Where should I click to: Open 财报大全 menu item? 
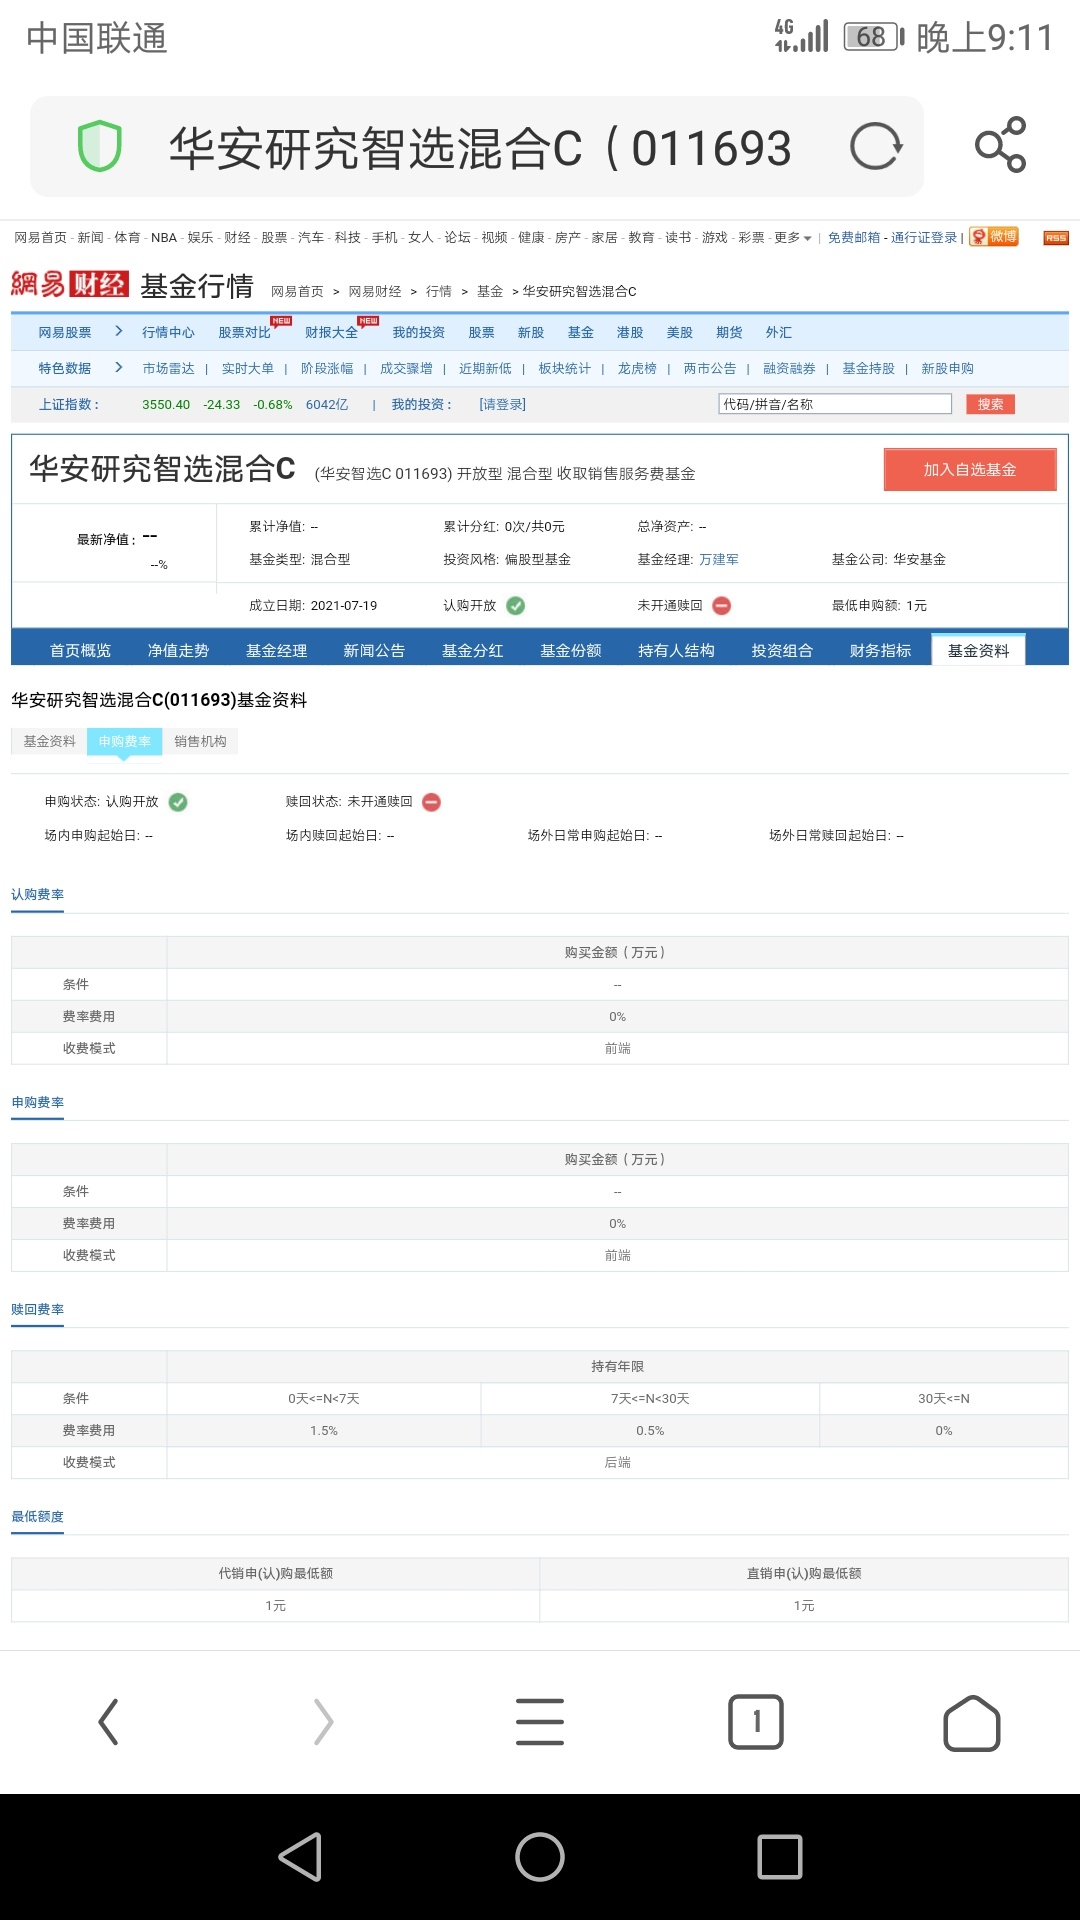coord(331,332)
